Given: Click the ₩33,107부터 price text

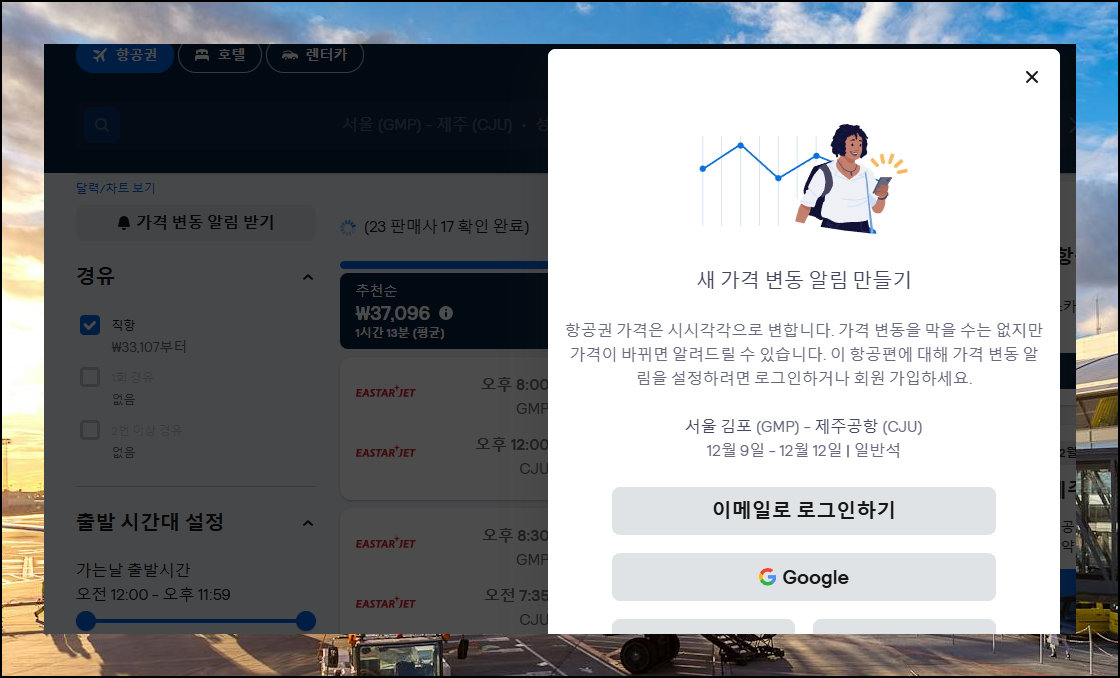Looking at the screenshot, I should pos(149,347).
